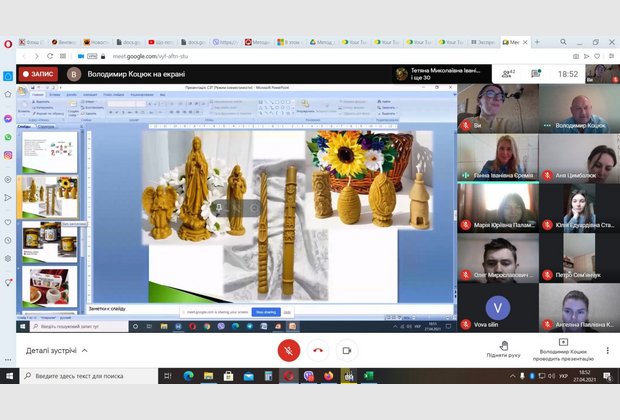
Task: Click the ЗАПИС recording indicator
Action: (38, 74)
